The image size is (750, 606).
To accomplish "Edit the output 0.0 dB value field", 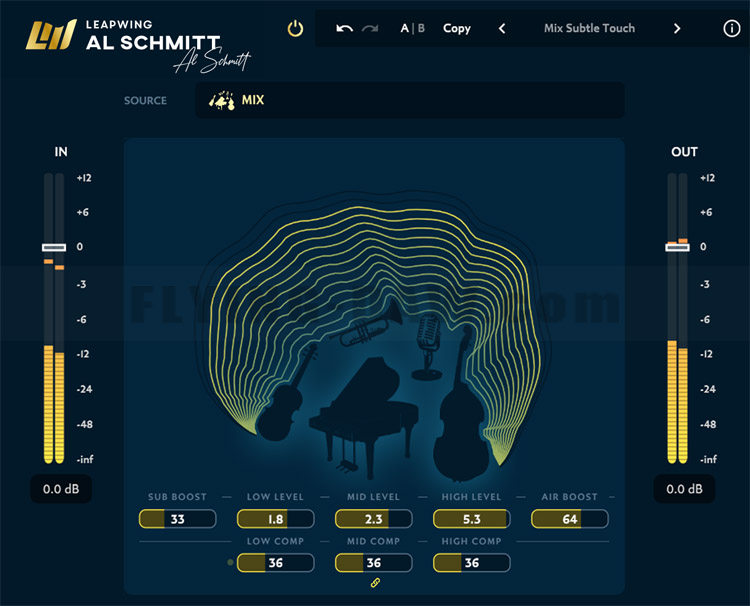I will pyautogui.click(x=684, y=489).
